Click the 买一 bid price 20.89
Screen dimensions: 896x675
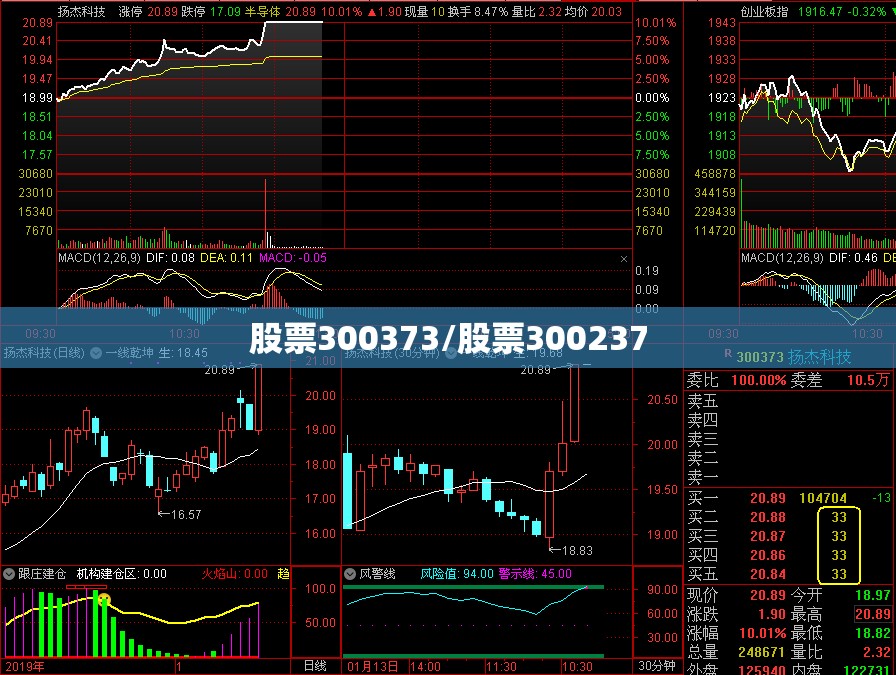(767, 498)
